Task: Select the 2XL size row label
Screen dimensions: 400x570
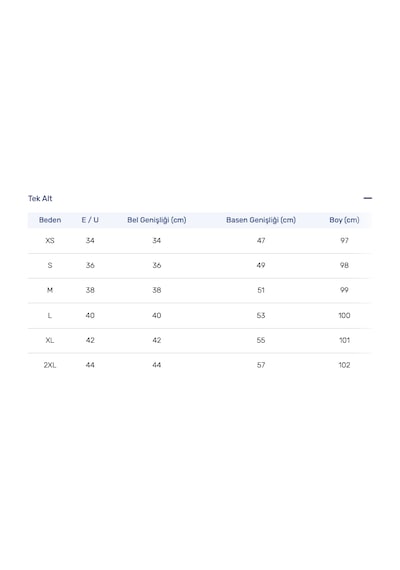Action: [x=50, y=365]
